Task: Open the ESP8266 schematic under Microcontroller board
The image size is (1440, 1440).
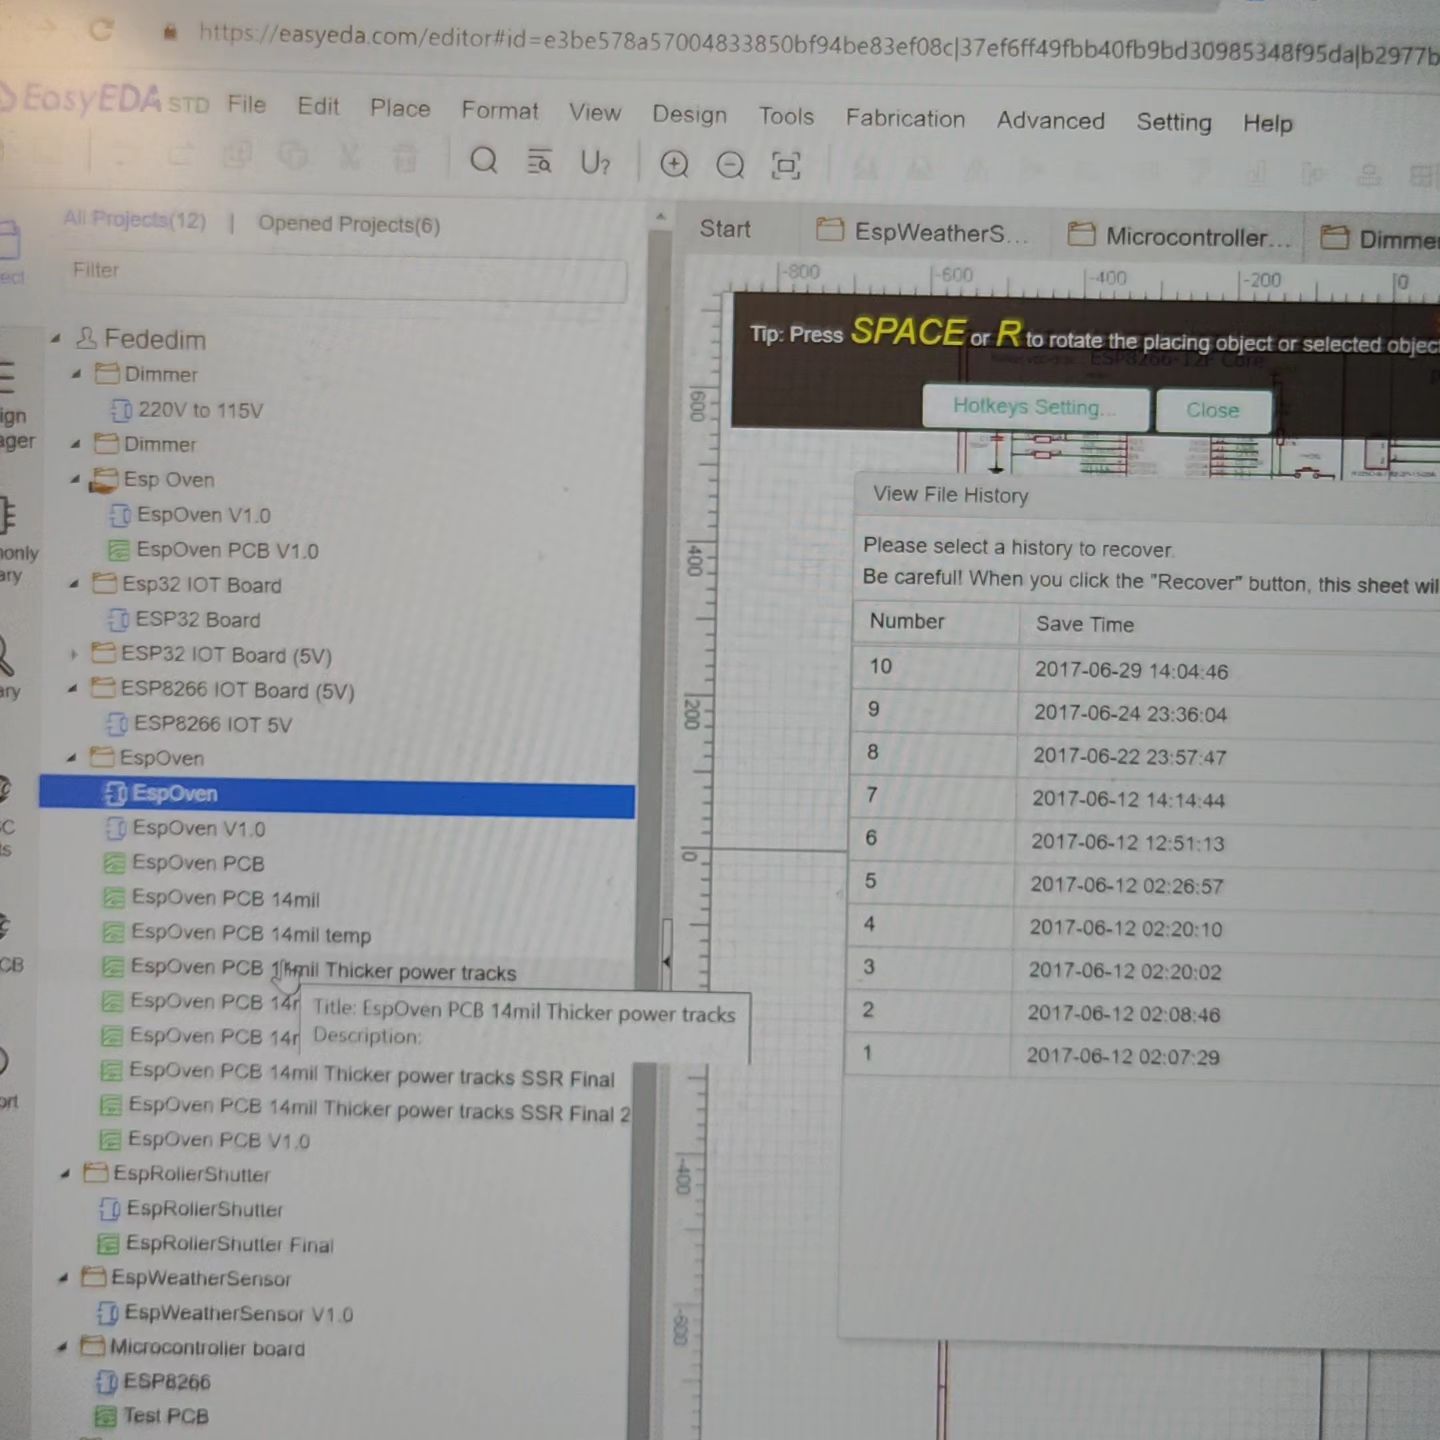Action: tap(166, 1382)
